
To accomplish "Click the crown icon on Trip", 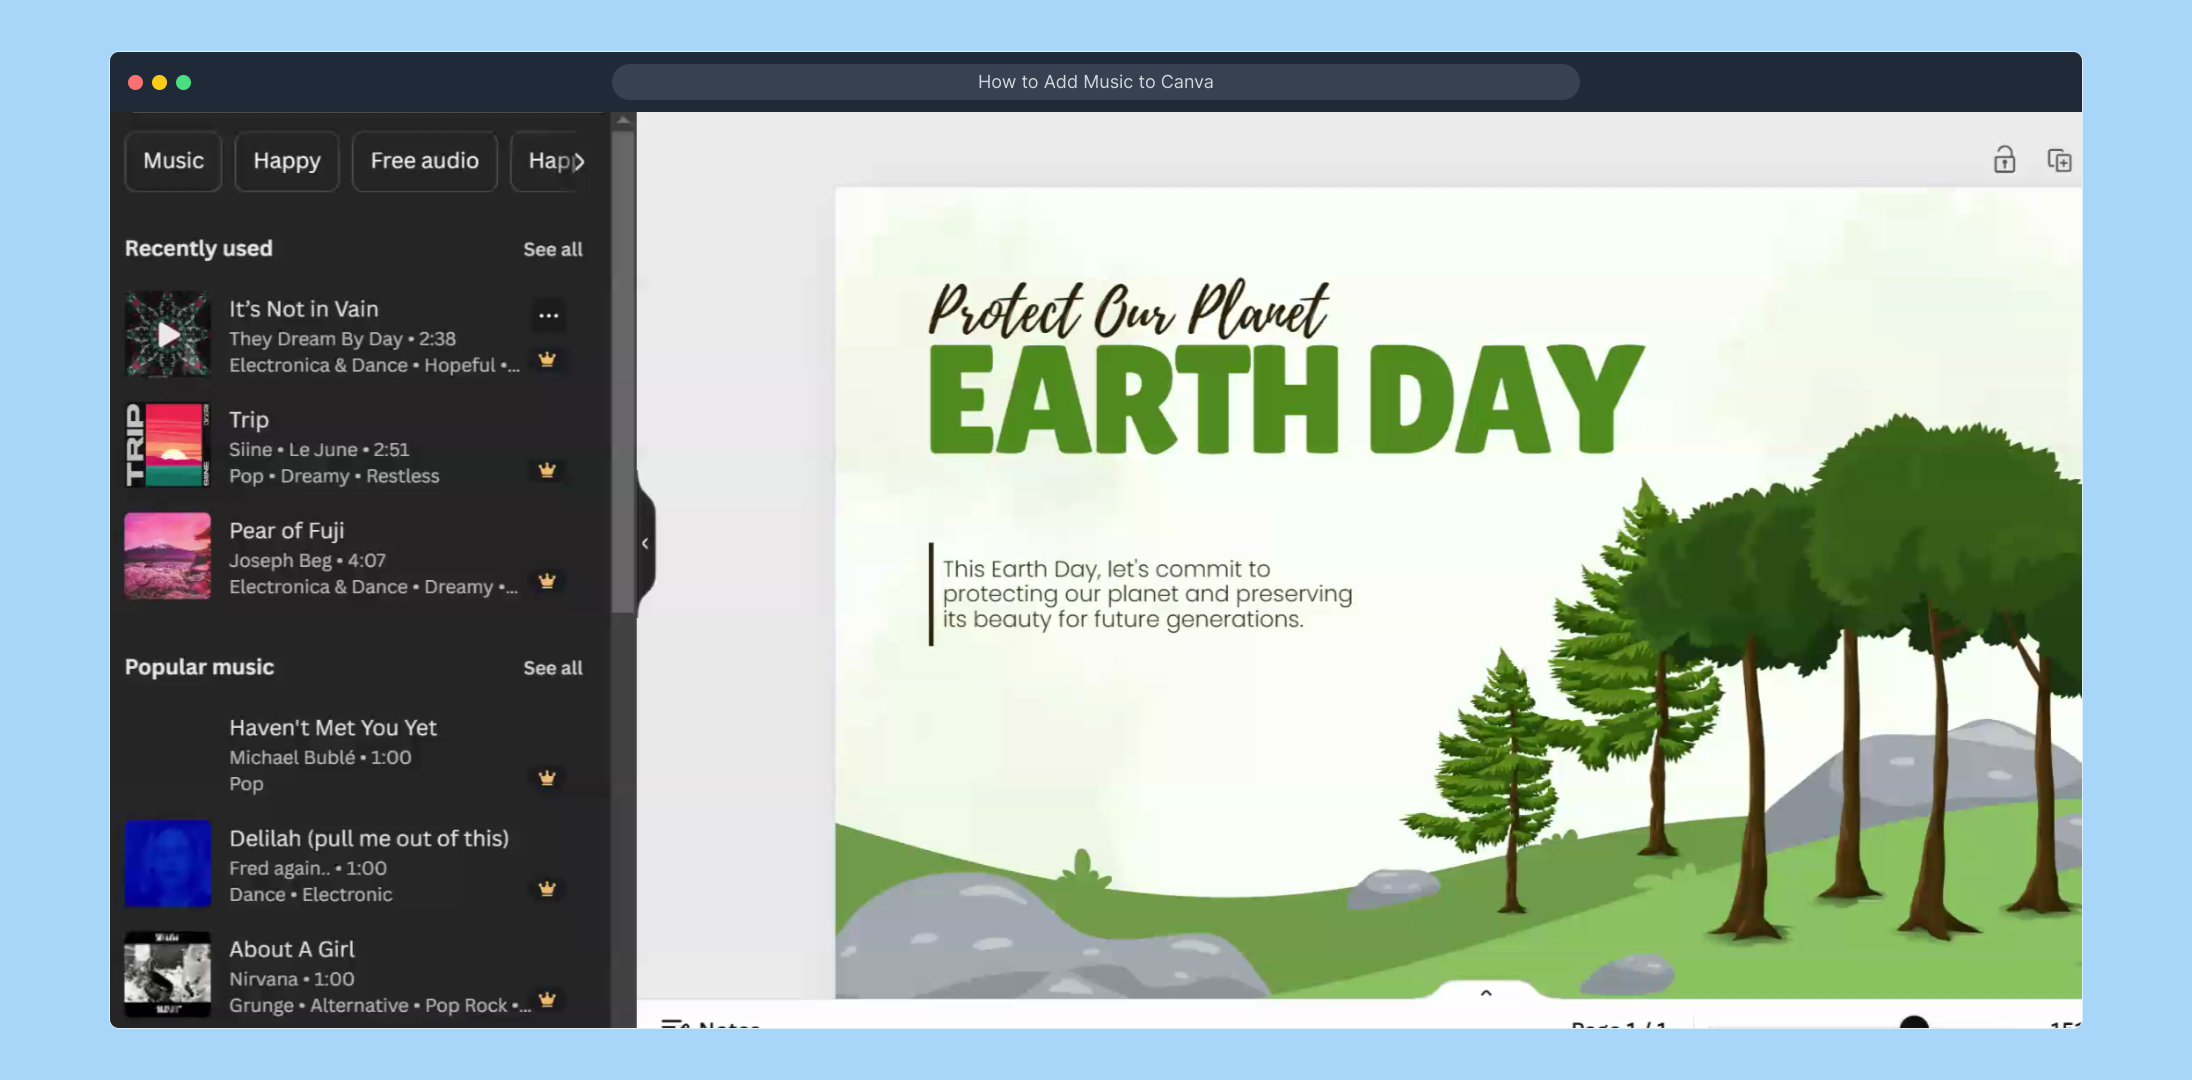I will point(547,470).
